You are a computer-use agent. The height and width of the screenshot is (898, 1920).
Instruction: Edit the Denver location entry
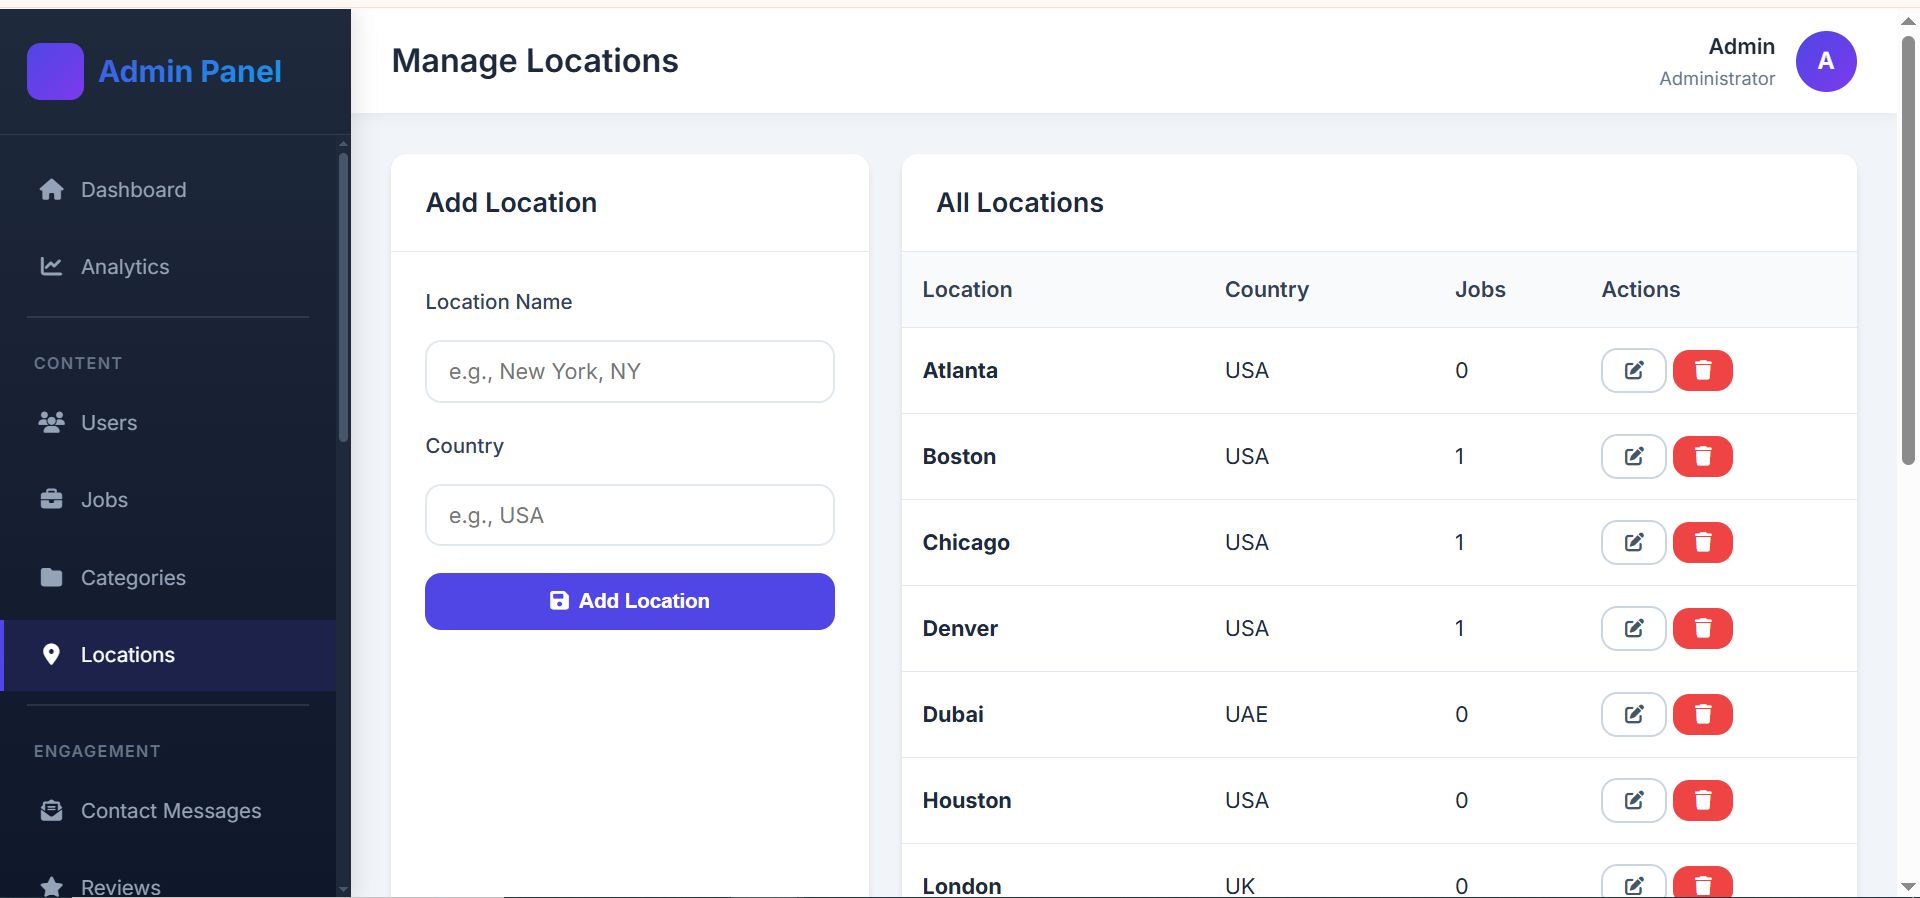pyautogui.click(x=1633, y=629)
